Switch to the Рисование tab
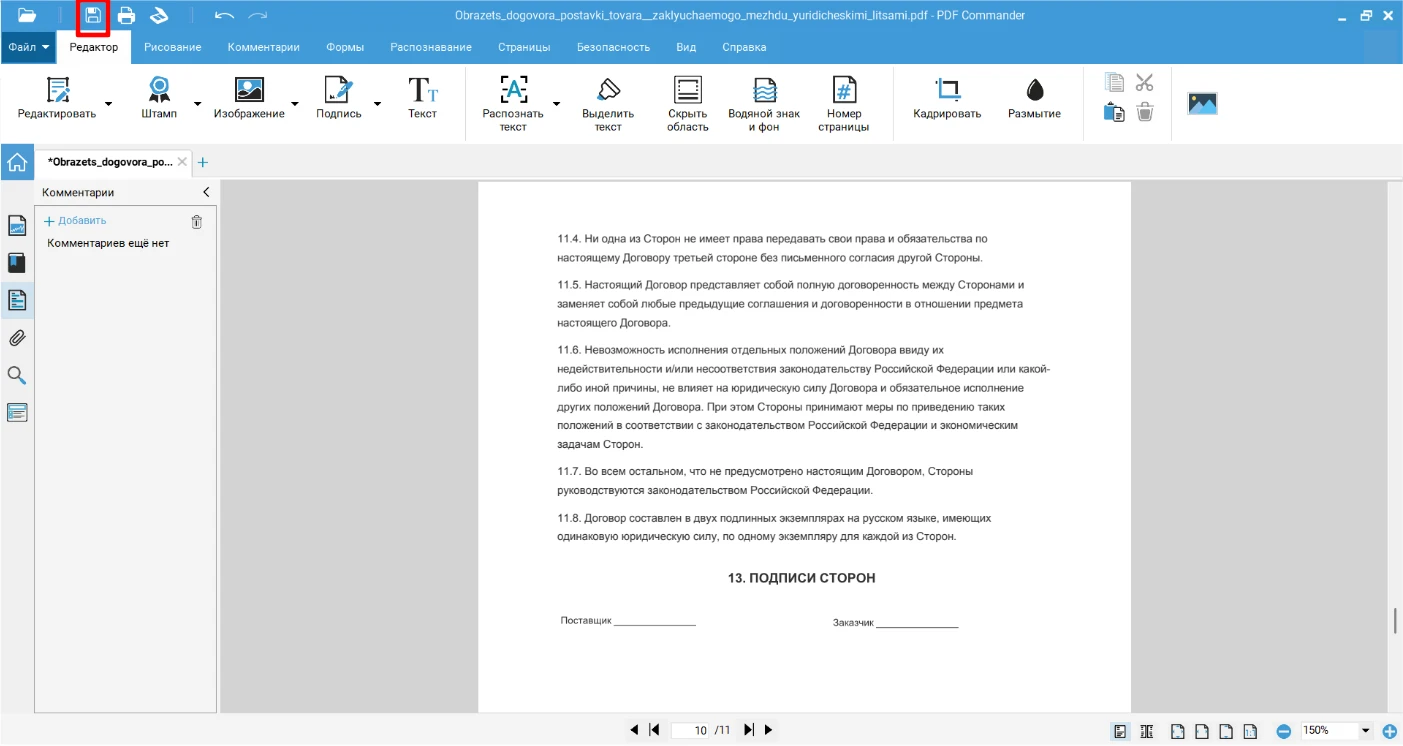Screen dimensions: 1403x746 coord(172,47)
